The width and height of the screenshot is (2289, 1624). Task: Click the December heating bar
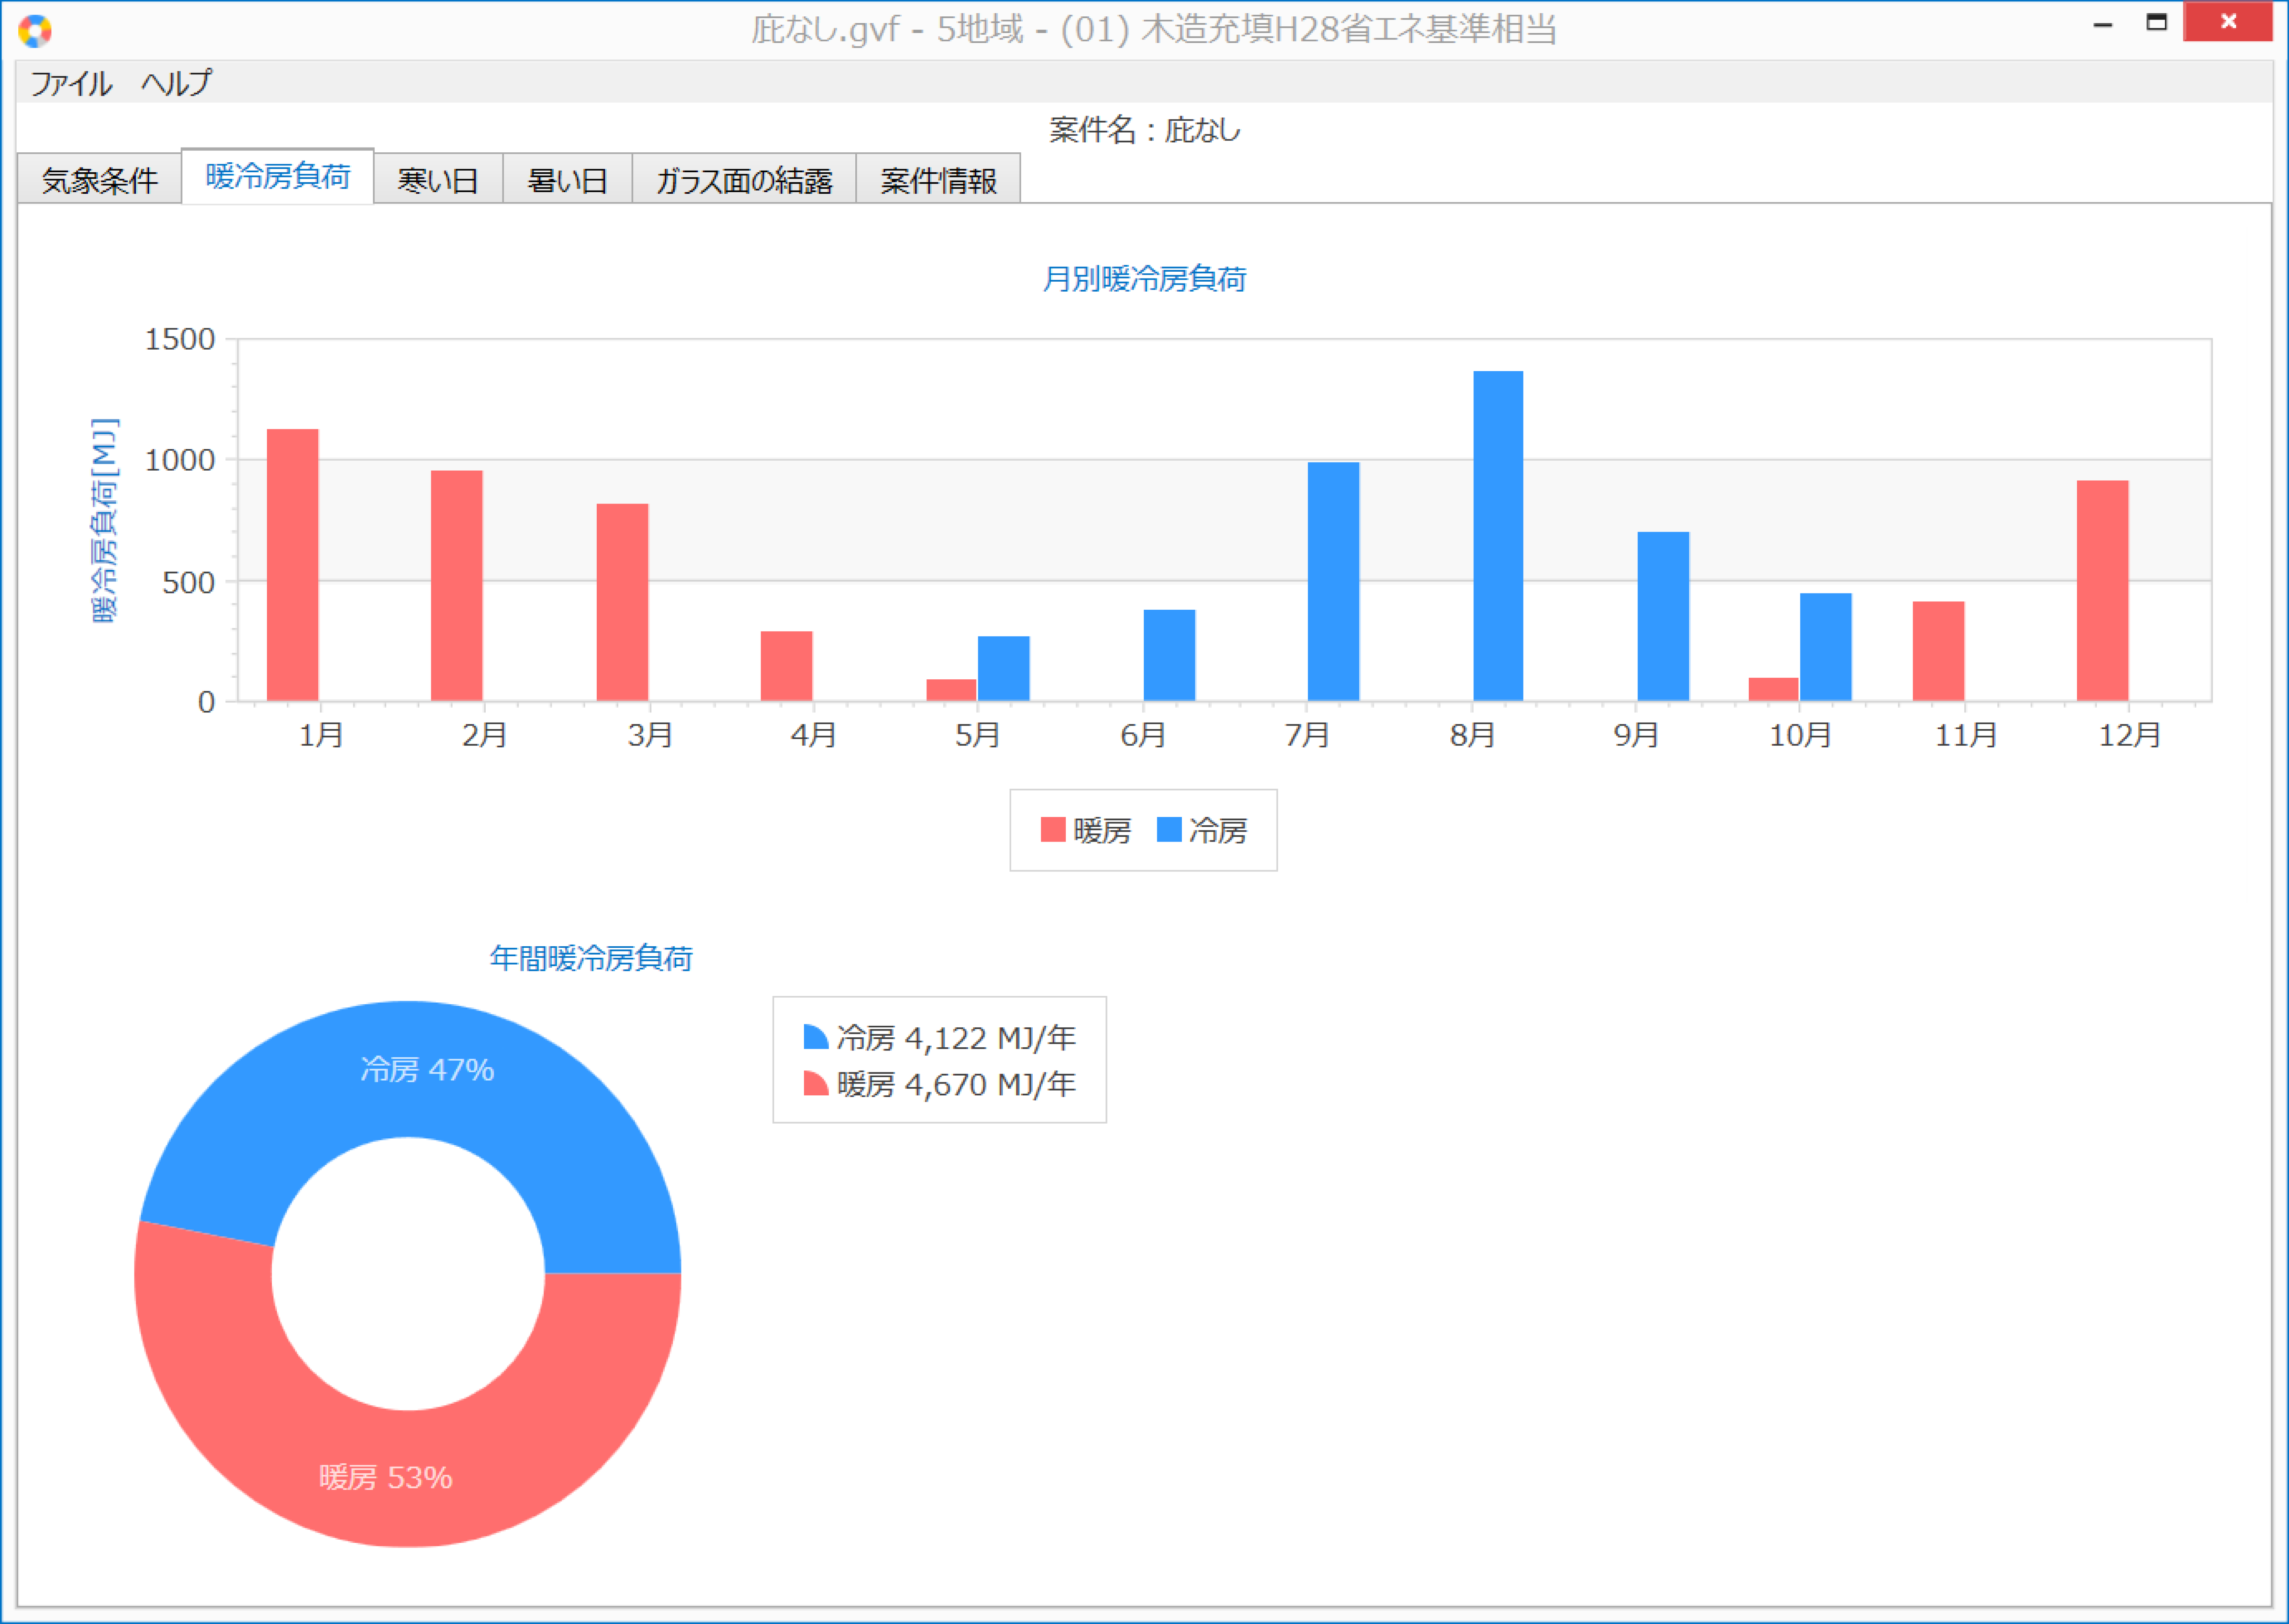click(x=2103, y=591)
